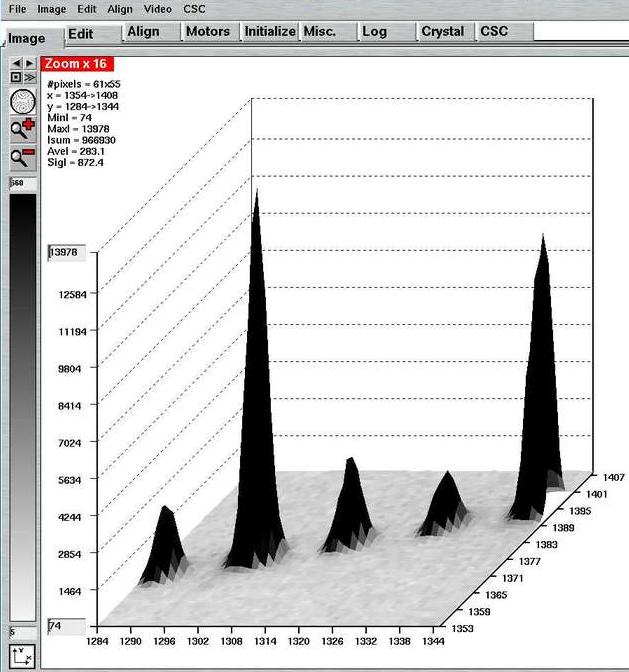This screenshot has width=629, height=672.
Task: Click the 'y = 1284->1344' range text
Action: pos(83,106)
